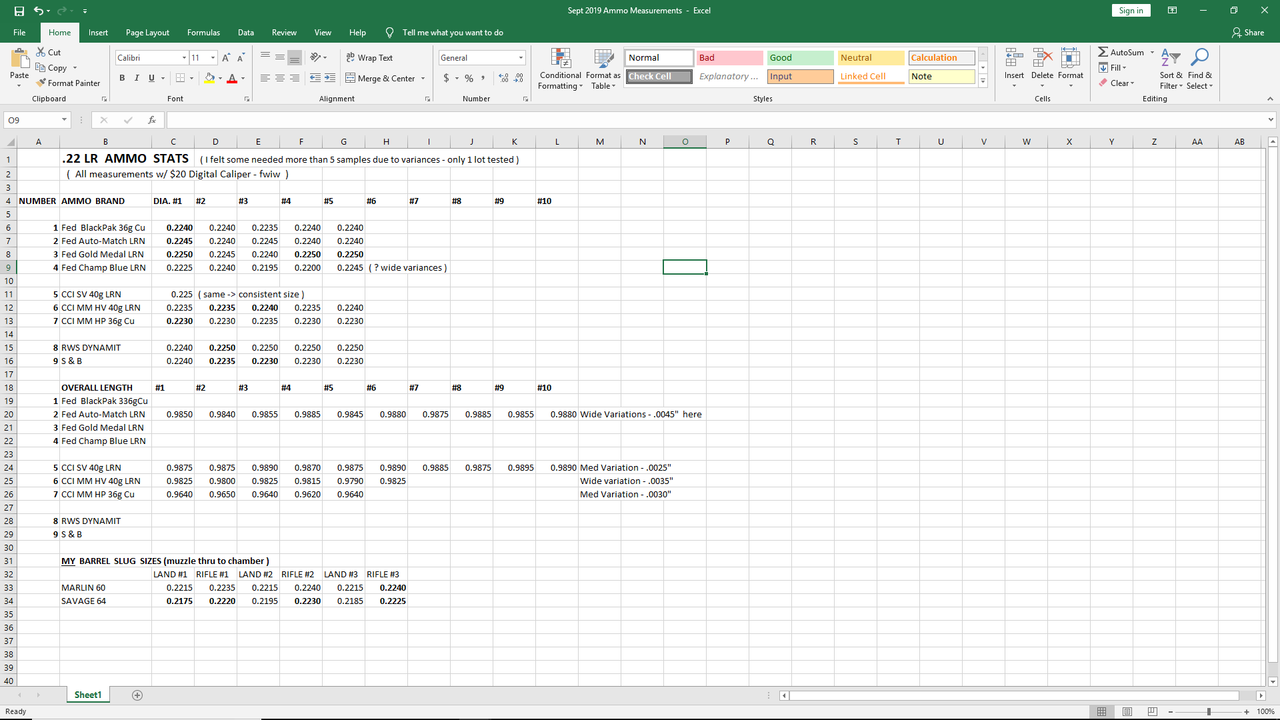Screen dimensions: 1280x720
Task: Switch to the Insert tab
Action: point(98,32)
